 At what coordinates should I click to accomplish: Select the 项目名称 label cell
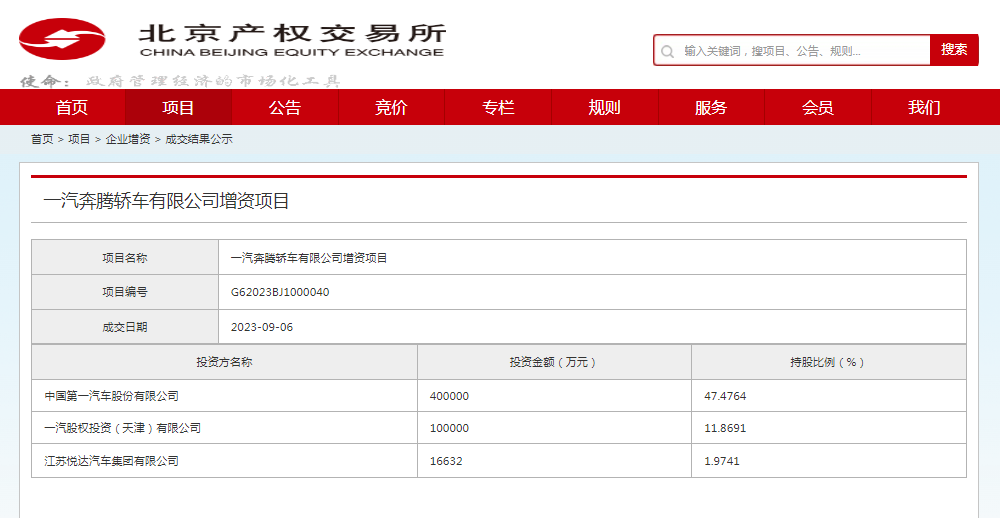[x=125, y=258]
